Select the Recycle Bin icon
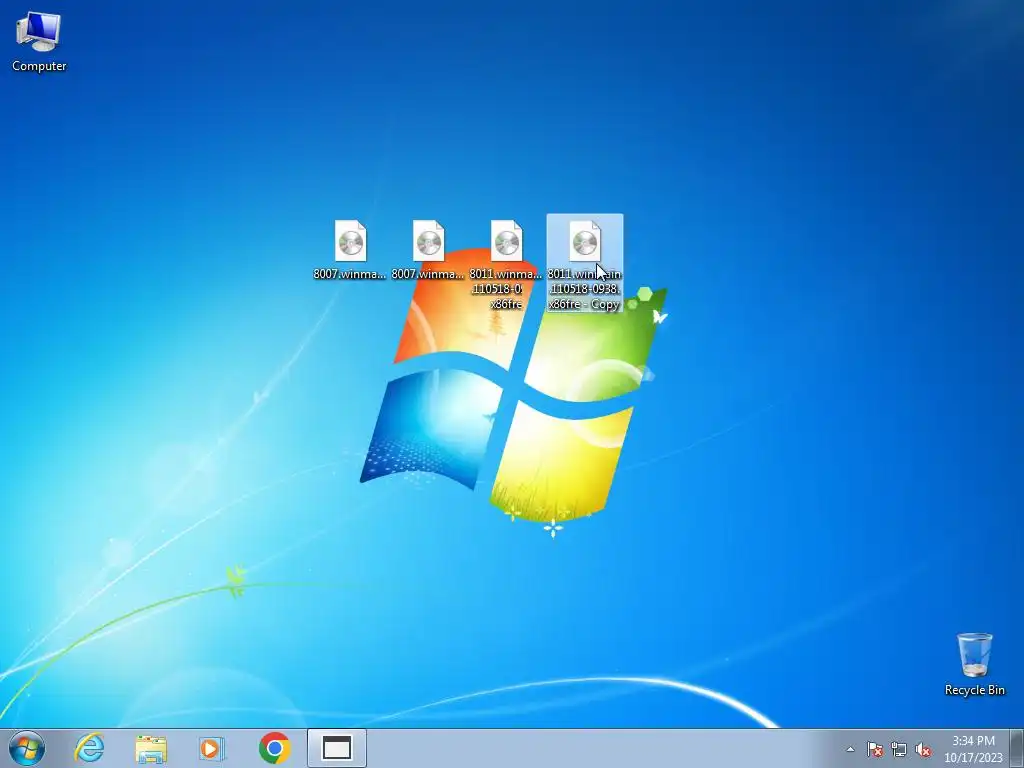The height and width of the screenshot is (768, 1024). coord(974,664)
